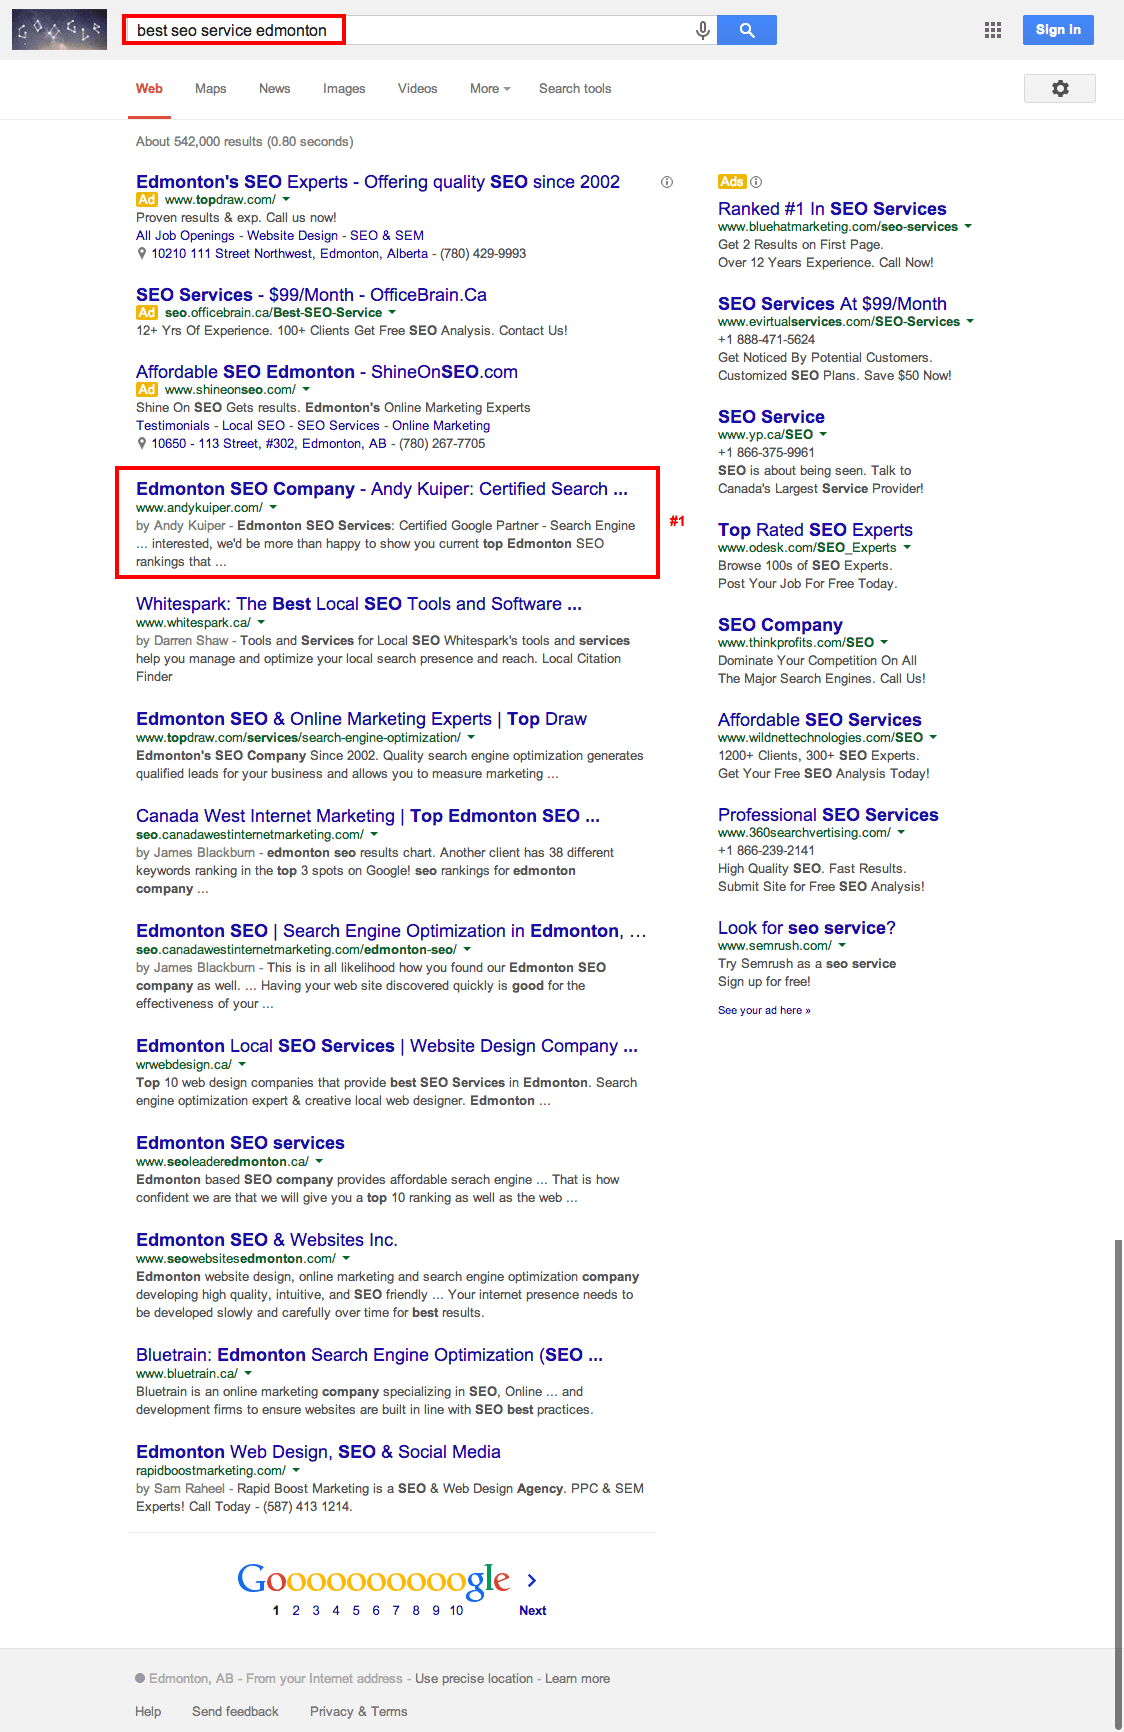This screenshot has height=1732, width=1124.
Task: Switch to the Maps tab
Action: pyautogui.click(x=211, y=89)
